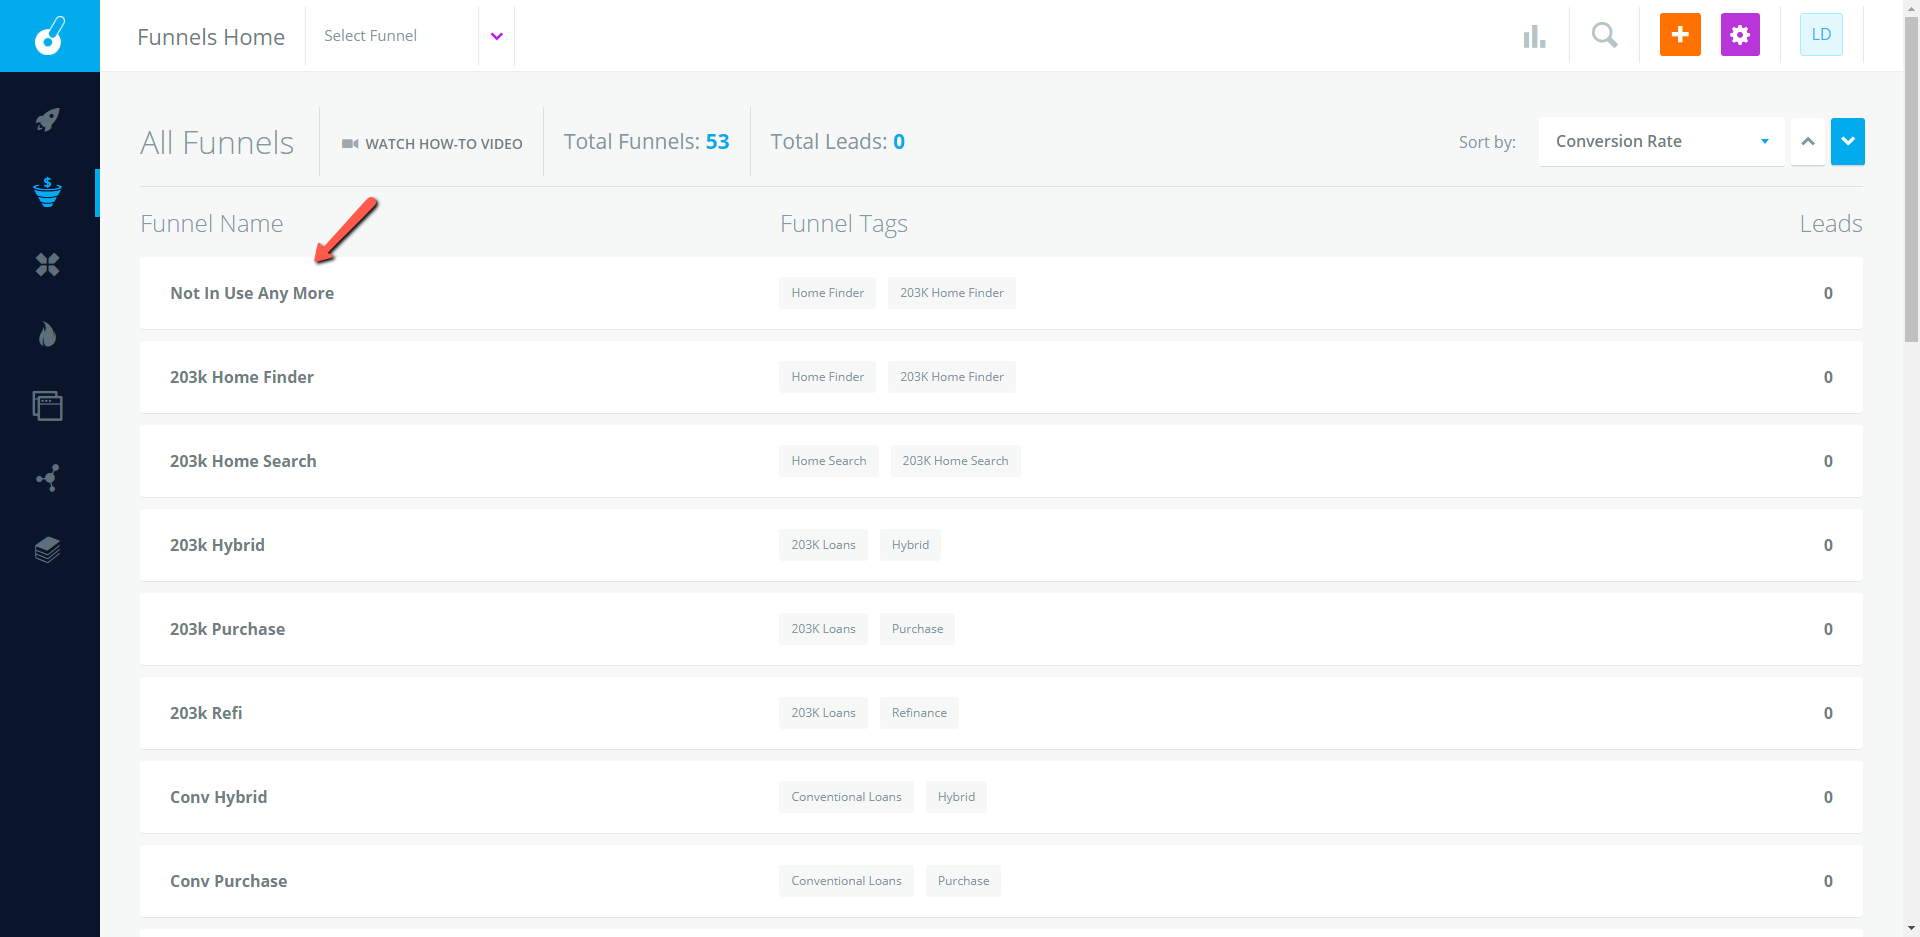Click Purchase tag in 203k Purchase row
Viewport: 1920px width, 937px height.
tap(917, 629)
